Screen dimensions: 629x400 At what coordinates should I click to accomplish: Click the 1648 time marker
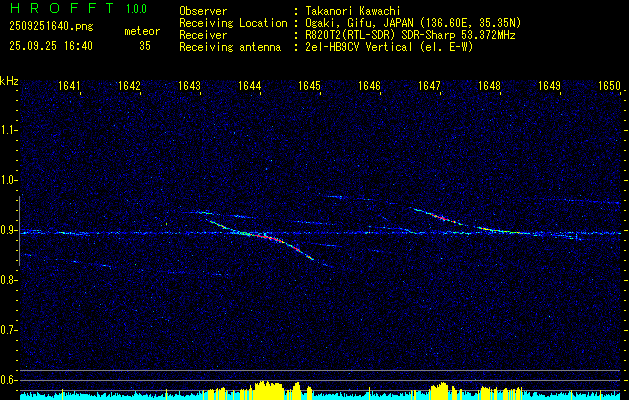[490, 86]
